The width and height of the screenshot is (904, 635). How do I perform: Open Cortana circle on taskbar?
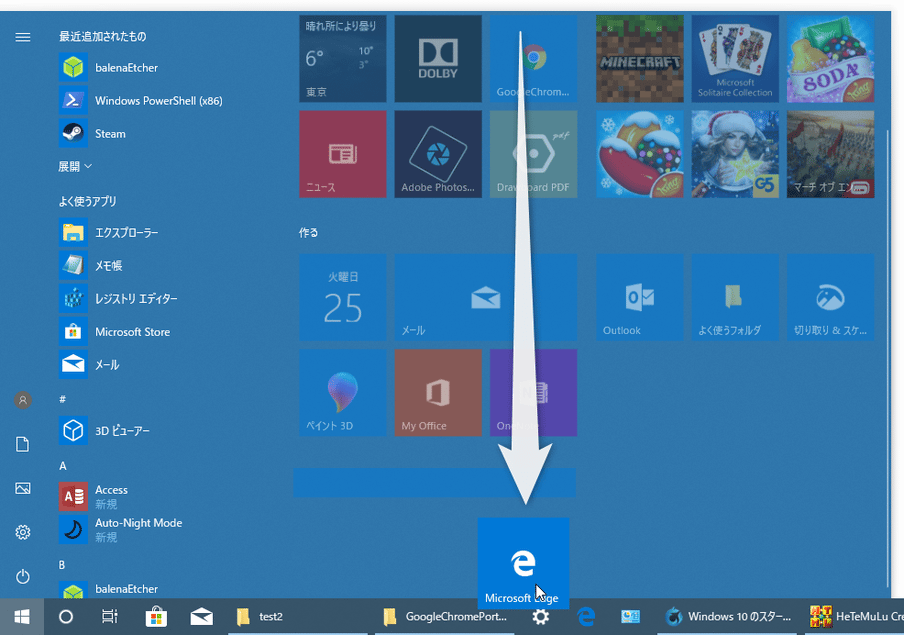(x=66, y=617)
